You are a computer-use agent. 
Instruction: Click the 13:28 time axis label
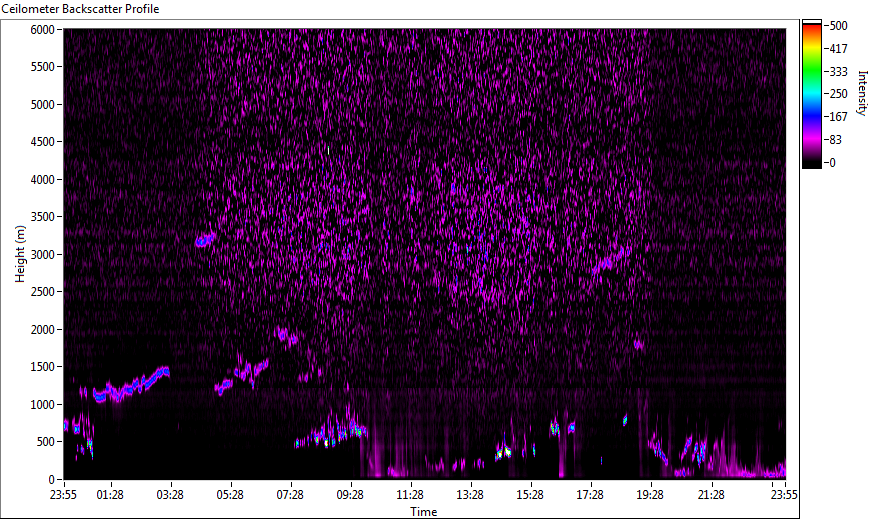pos(470,495)
